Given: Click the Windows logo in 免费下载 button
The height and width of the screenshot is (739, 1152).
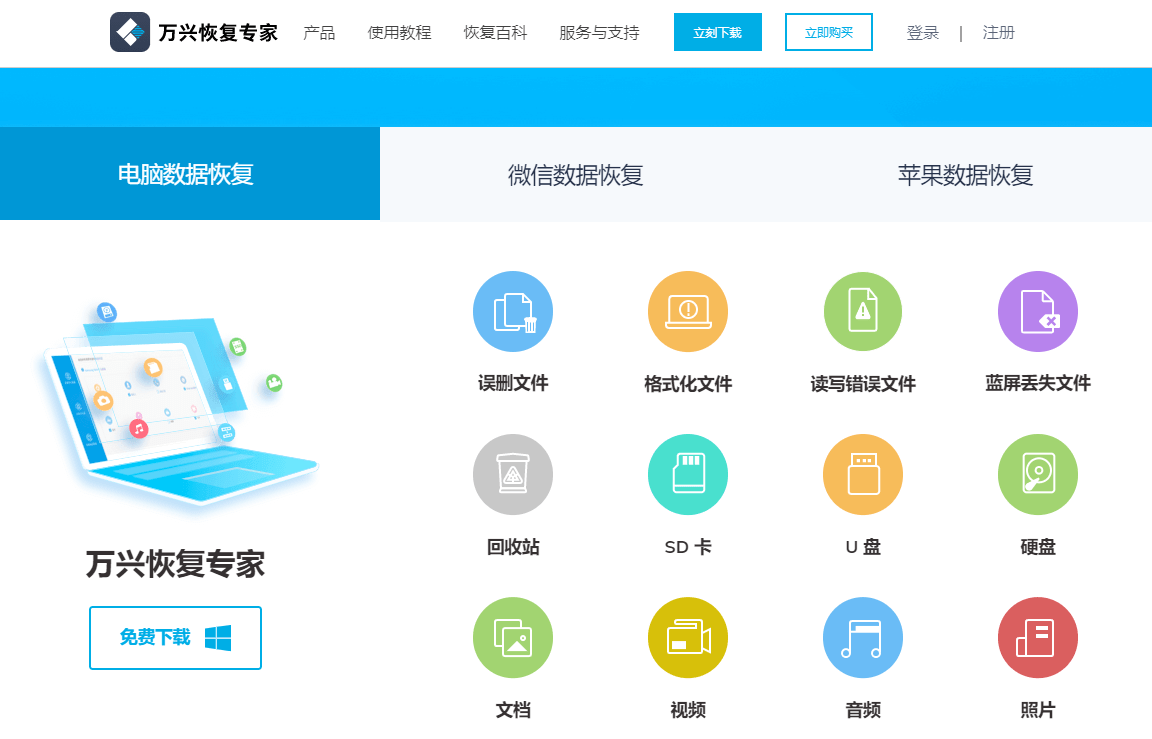Looking at the screenshot, I should tap(218, 638).
